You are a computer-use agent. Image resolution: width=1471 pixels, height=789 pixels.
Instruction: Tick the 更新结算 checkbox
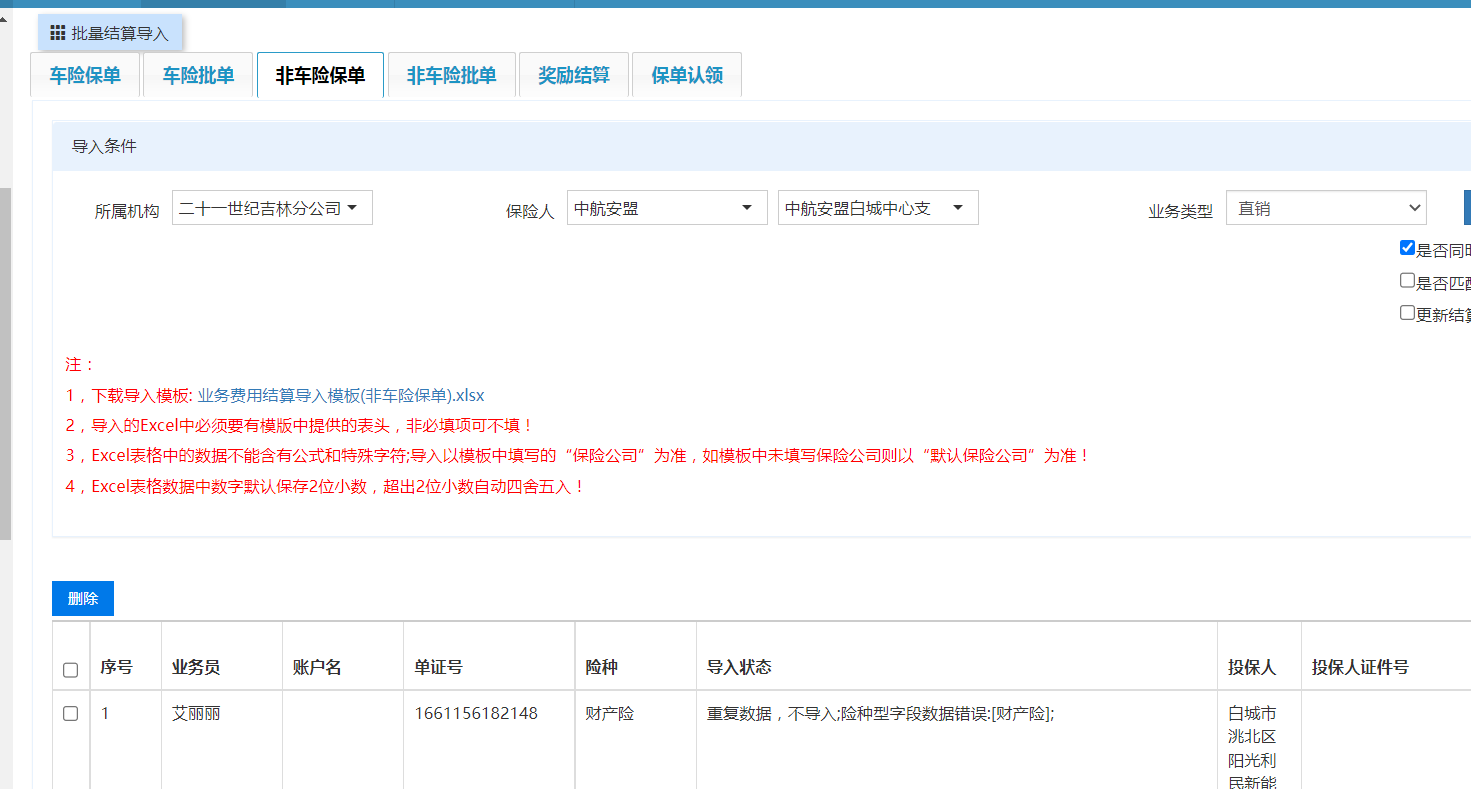pyautogui.click(x=1408, y=313)
